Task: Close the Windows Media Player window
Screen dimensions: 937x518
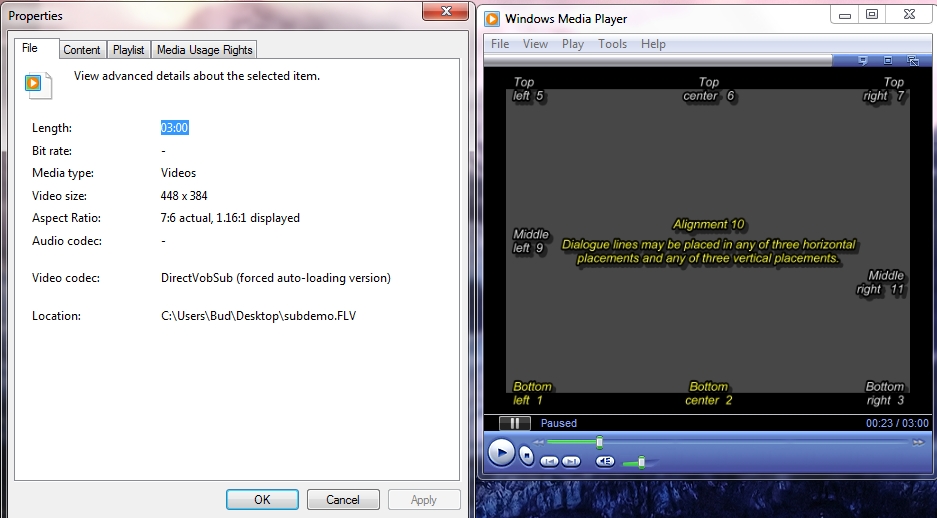Action: 909,15
